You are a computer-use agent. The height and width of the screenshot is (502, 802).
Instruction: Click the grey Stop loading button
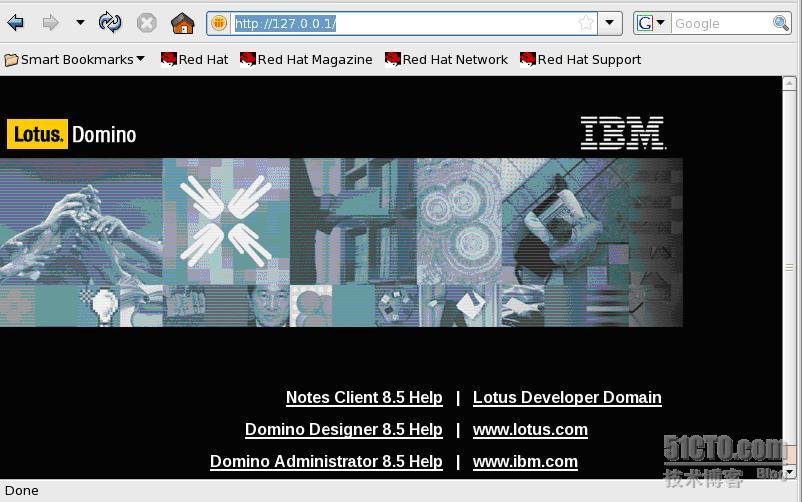point(147,23)
